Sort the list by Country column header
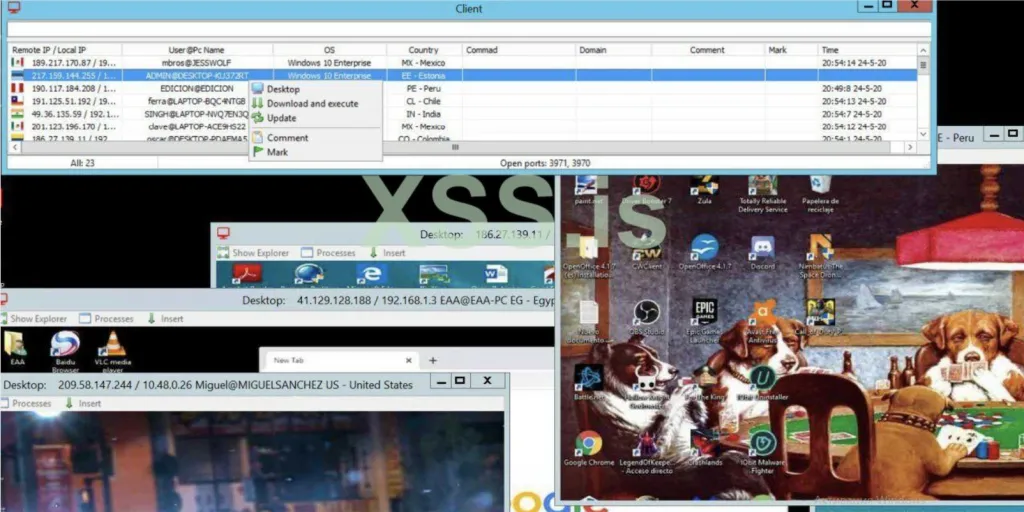1024x512 pixels. click(423, 50)
